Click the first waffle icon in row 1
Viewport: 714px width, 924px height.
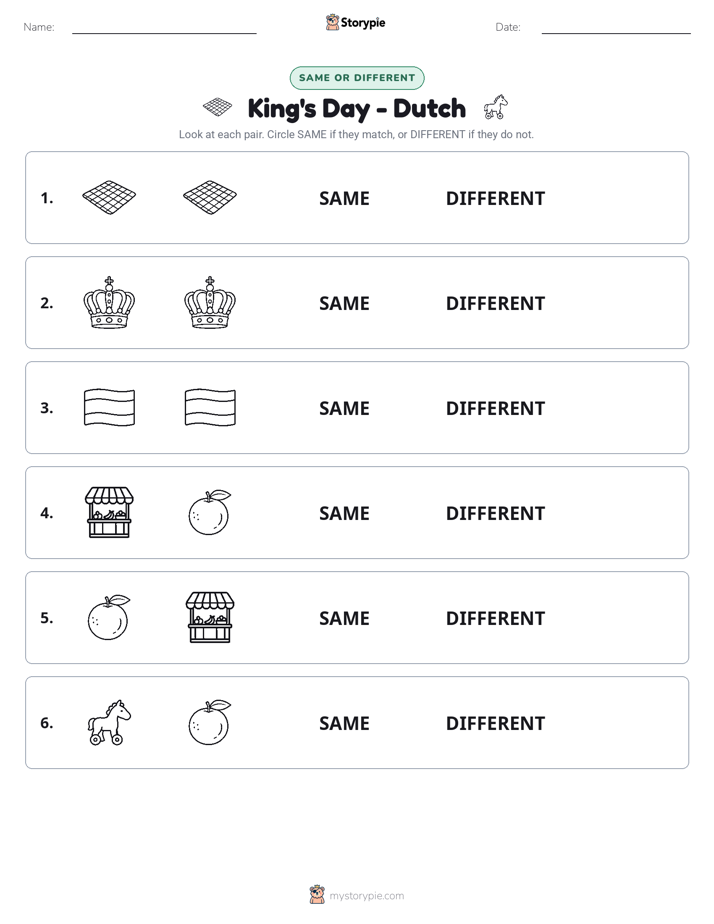(x=109, y=197)
